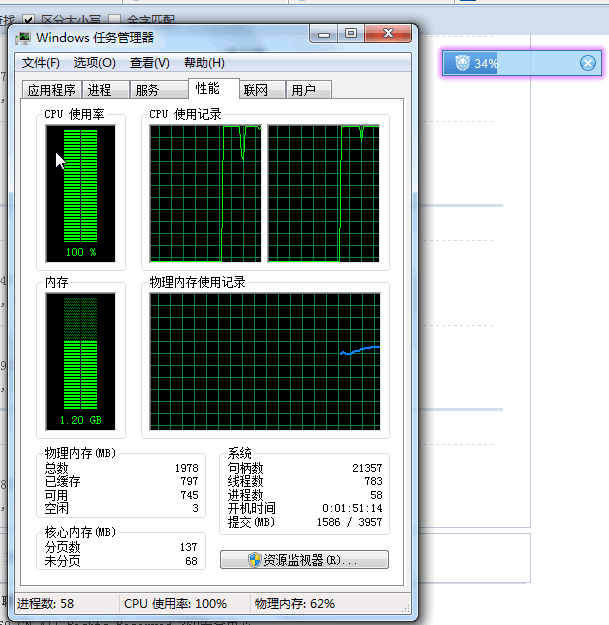Click the Task Manager title bar icon
609x625 pixels.
tap(23, 38)
